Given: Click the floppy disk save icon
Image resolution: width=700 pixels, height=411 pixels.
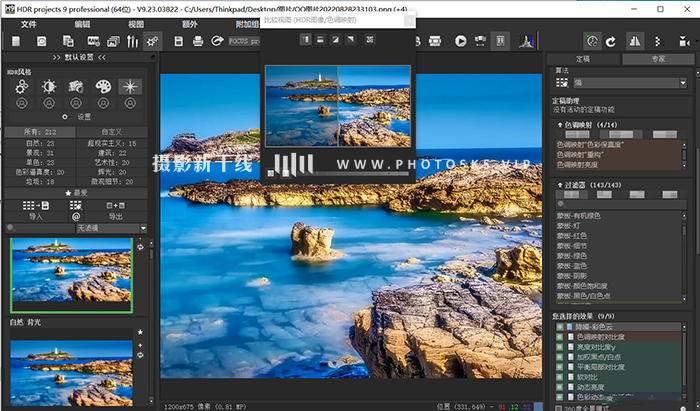Looking at the screenshot, I should pos(179,42).
